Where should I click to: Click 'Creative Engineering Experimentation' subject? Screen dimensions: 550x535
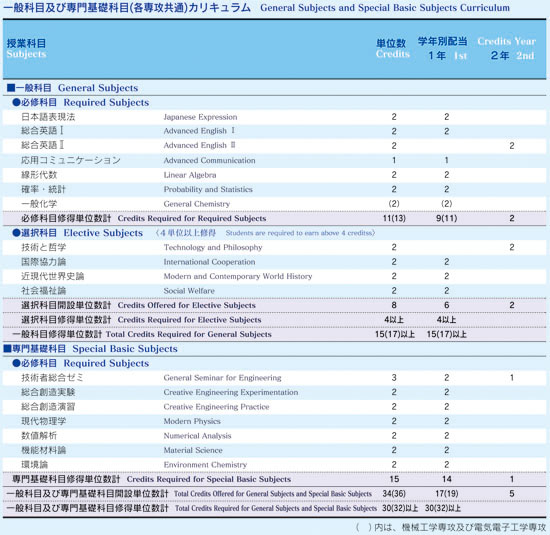(x=231, y=392)
